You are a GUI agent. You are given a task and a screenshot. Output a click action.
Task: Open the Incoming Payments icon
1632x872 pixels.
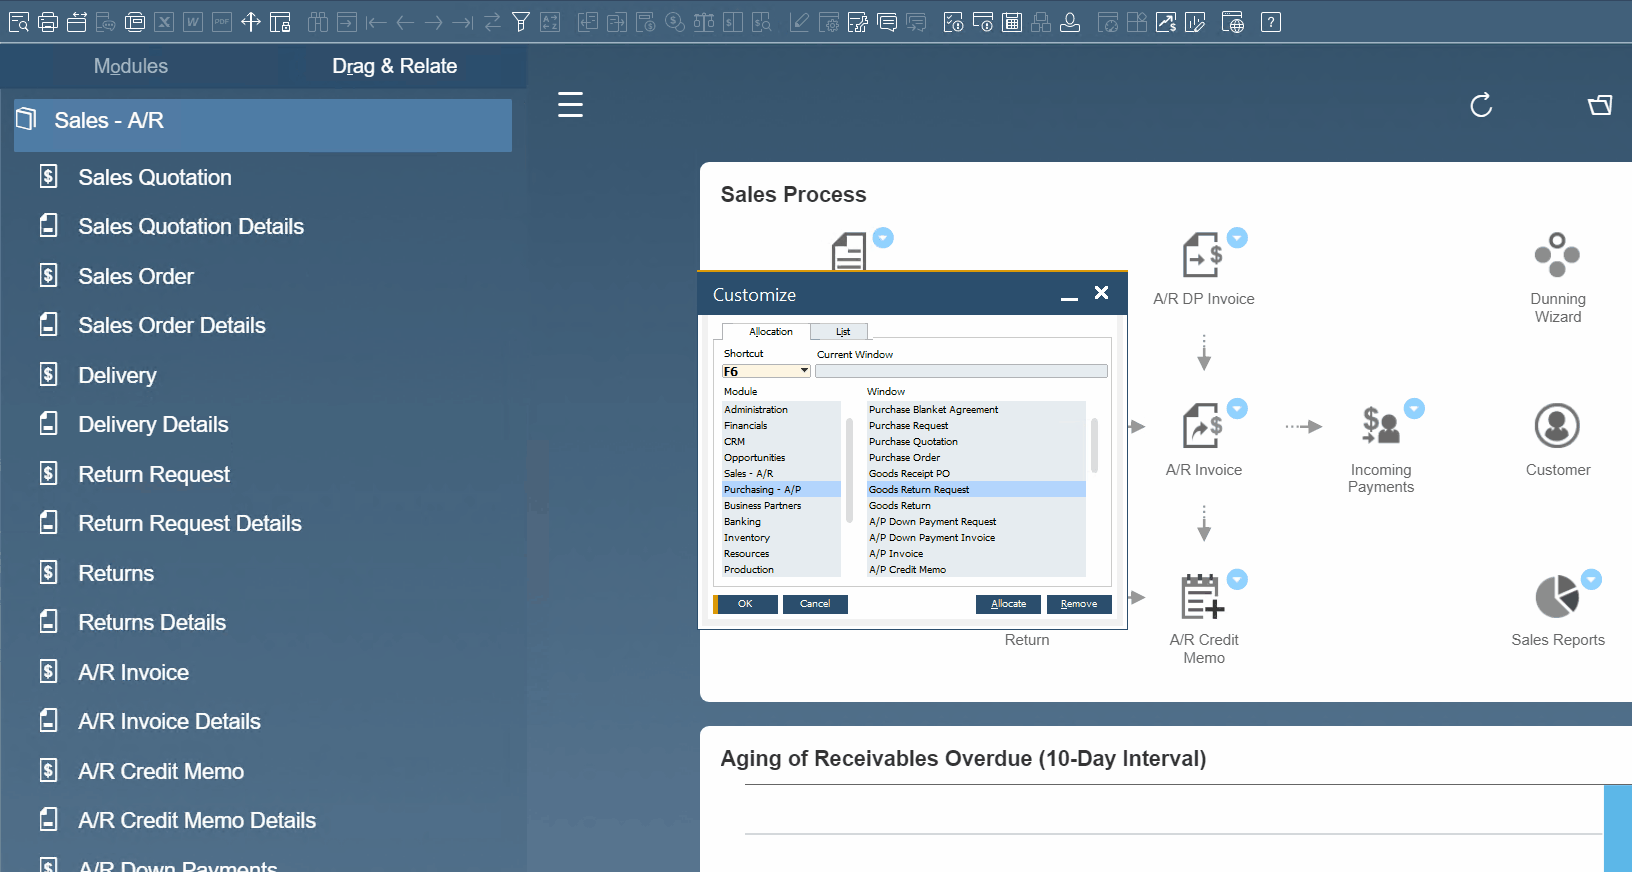(x=1380, y=426)
